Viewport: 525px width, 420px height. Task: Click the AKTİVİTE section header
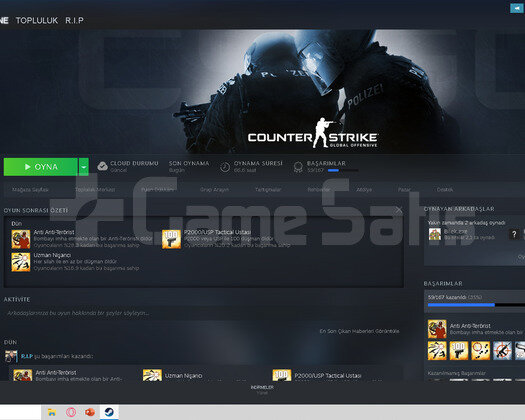click(17, 299)
